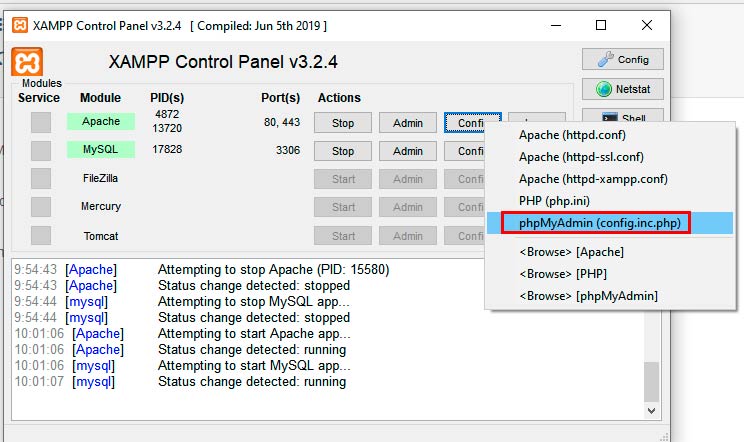Start the Mercury module
The width and height of the screenshot is (744, 442).
coord(343,207)
